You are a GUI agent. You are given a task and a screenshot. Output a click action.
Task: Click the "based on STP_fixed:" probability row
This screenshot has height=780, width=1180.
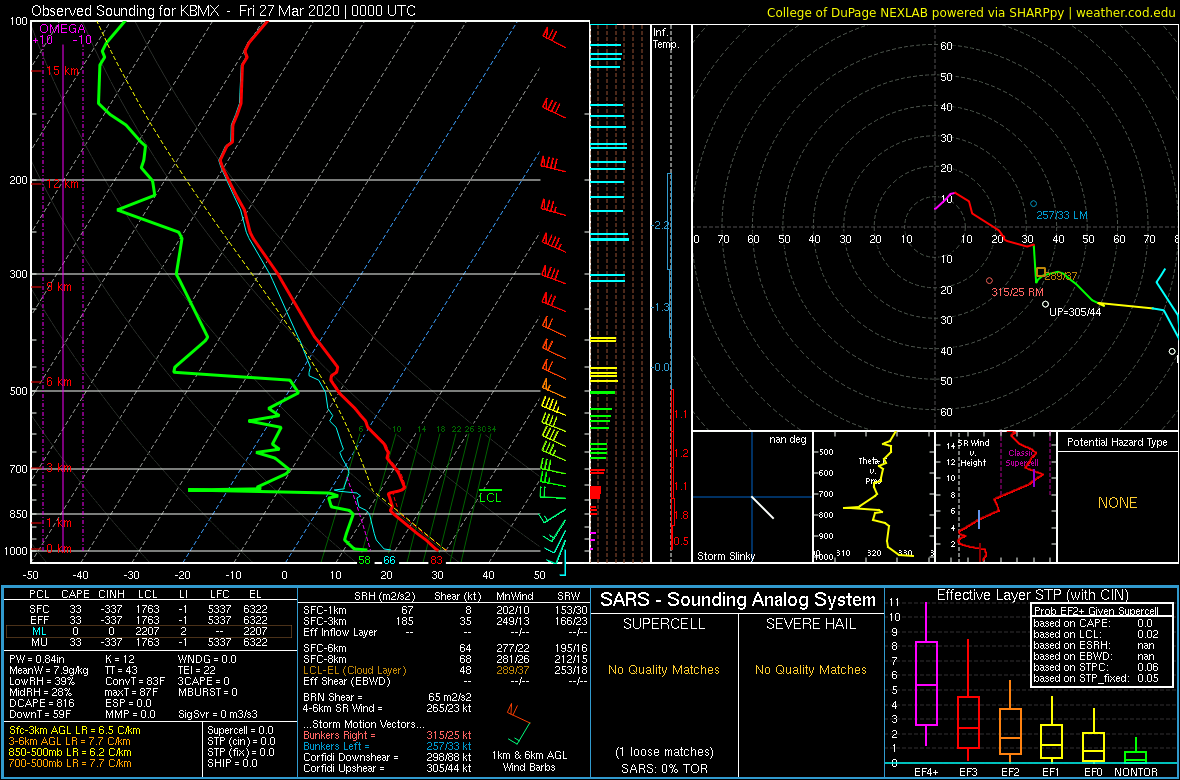1098,678
